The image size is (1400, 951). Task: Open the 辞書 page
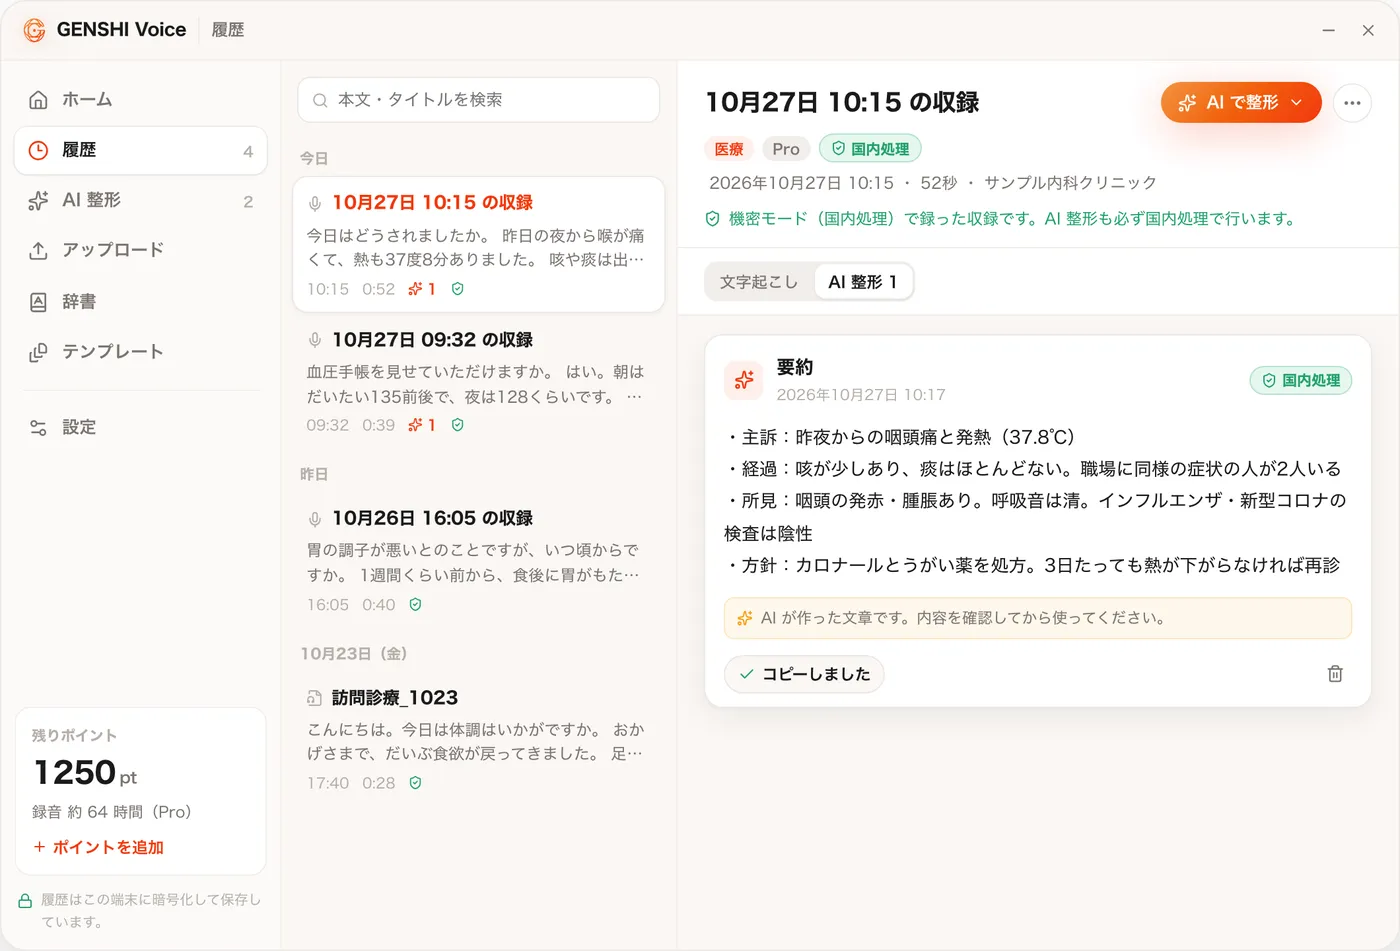pyautogui.click(x=141, y=302)
